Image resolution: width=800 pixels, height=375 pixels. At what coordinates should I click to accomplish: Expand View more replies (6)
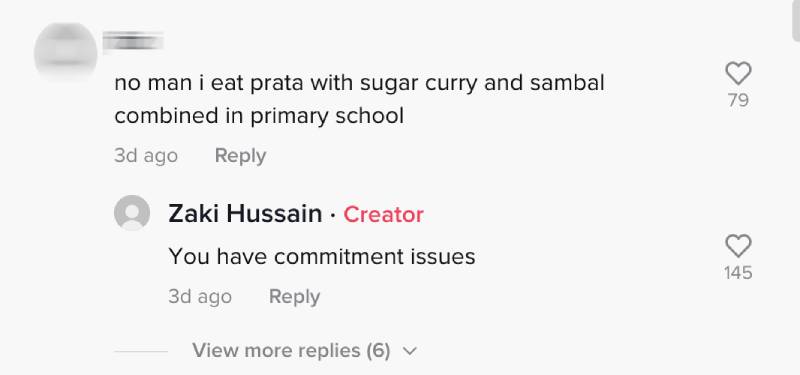[291, 351]
